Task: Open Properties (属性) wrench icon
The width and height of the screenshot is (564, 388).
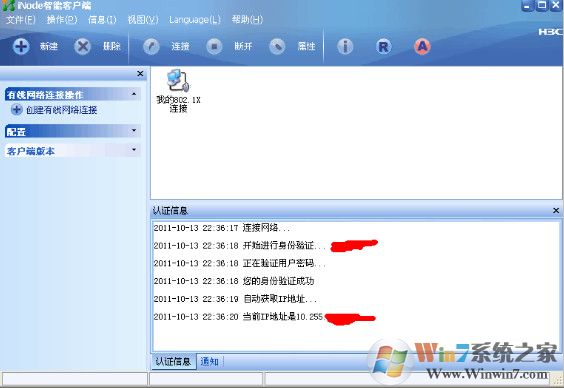Action: (277, 47)
